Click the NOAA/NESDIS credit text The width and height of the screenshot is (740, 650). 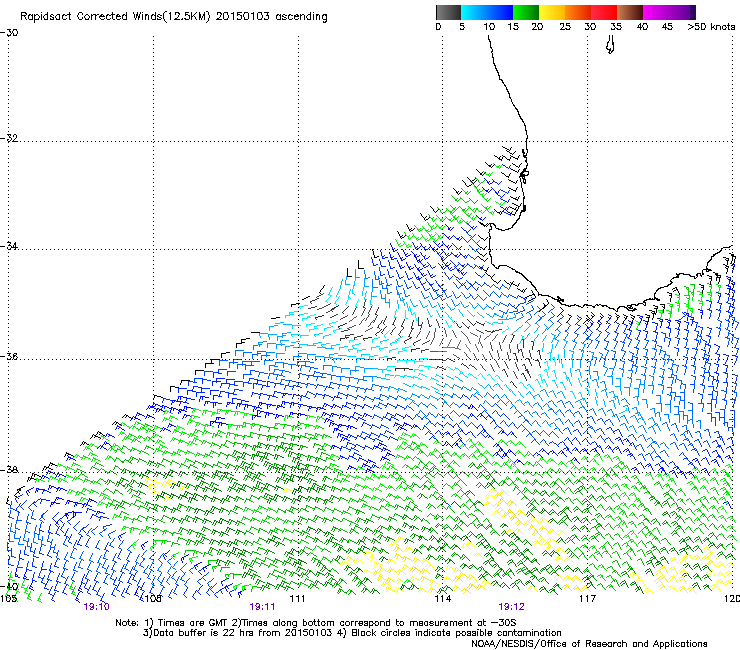click(x=589, y=644)
